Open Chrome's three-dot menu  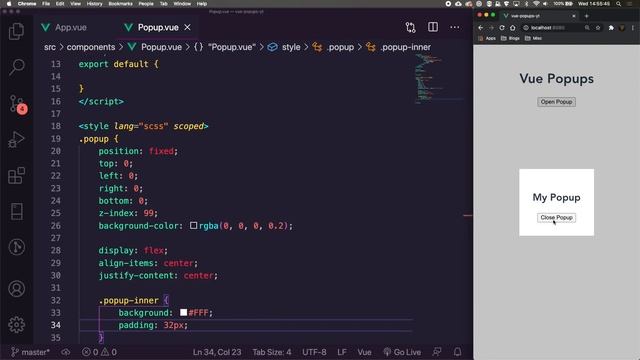633,28
